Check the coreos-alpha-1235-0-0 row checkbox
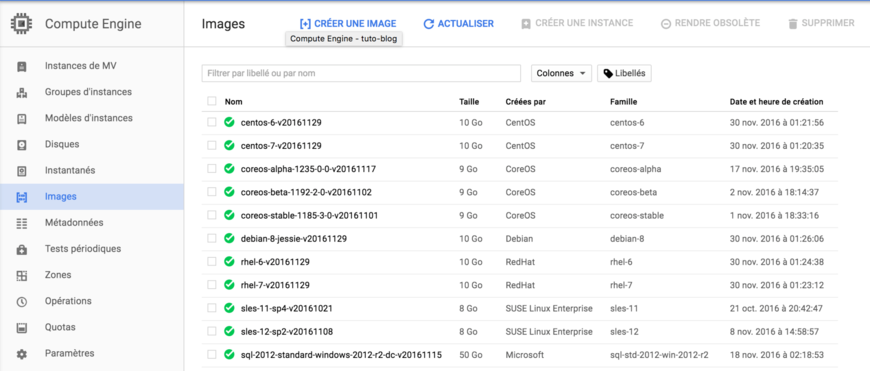This screenshot has width=870, height=371. [x=211, y=169]
